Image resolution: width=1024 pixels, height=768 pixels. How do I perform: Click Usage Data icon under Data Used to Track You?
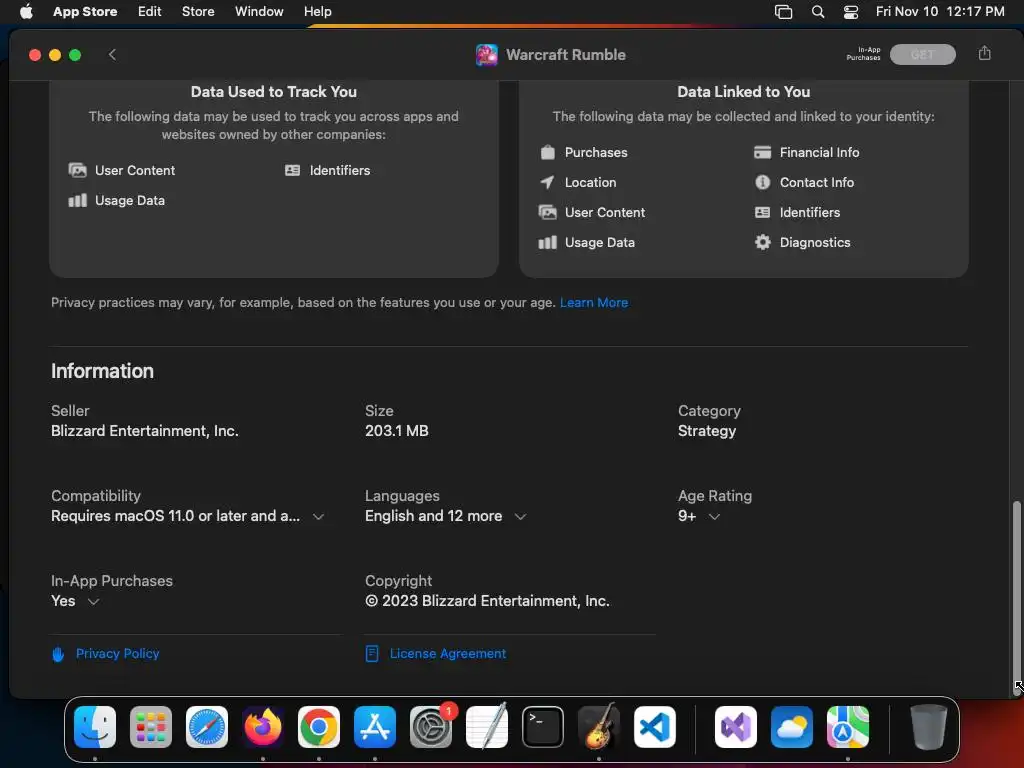pyautogui.click(x=78, y=200)
